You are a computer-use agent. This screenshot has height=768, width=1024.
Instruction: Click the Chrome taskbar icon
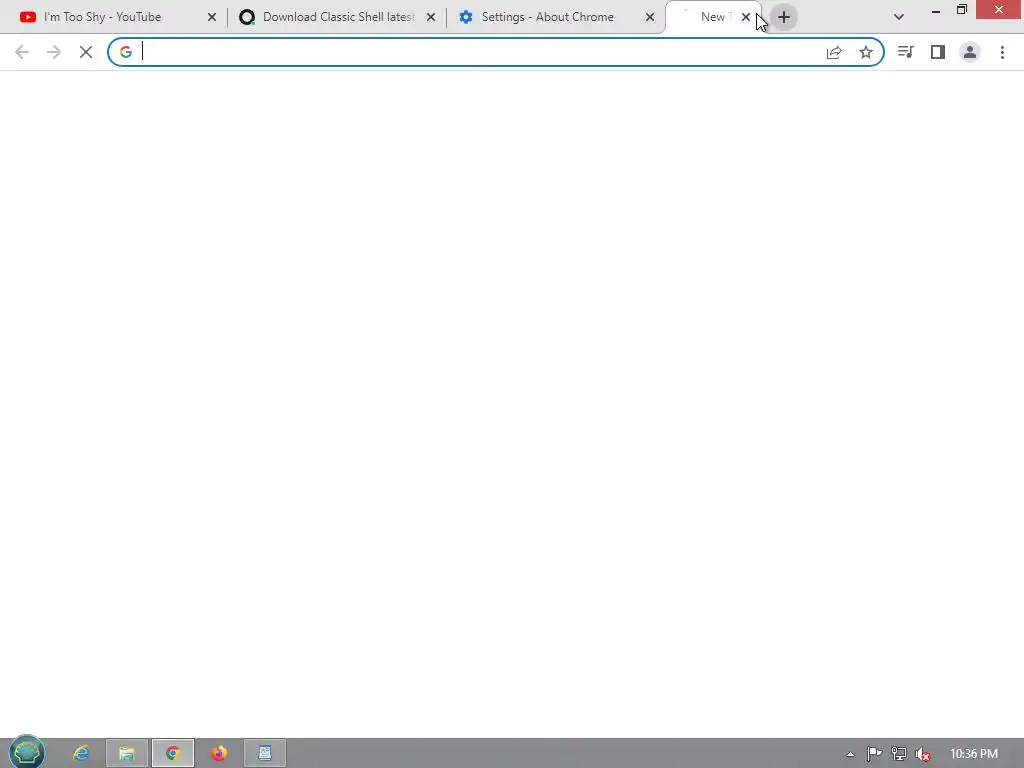coord(173,753)
